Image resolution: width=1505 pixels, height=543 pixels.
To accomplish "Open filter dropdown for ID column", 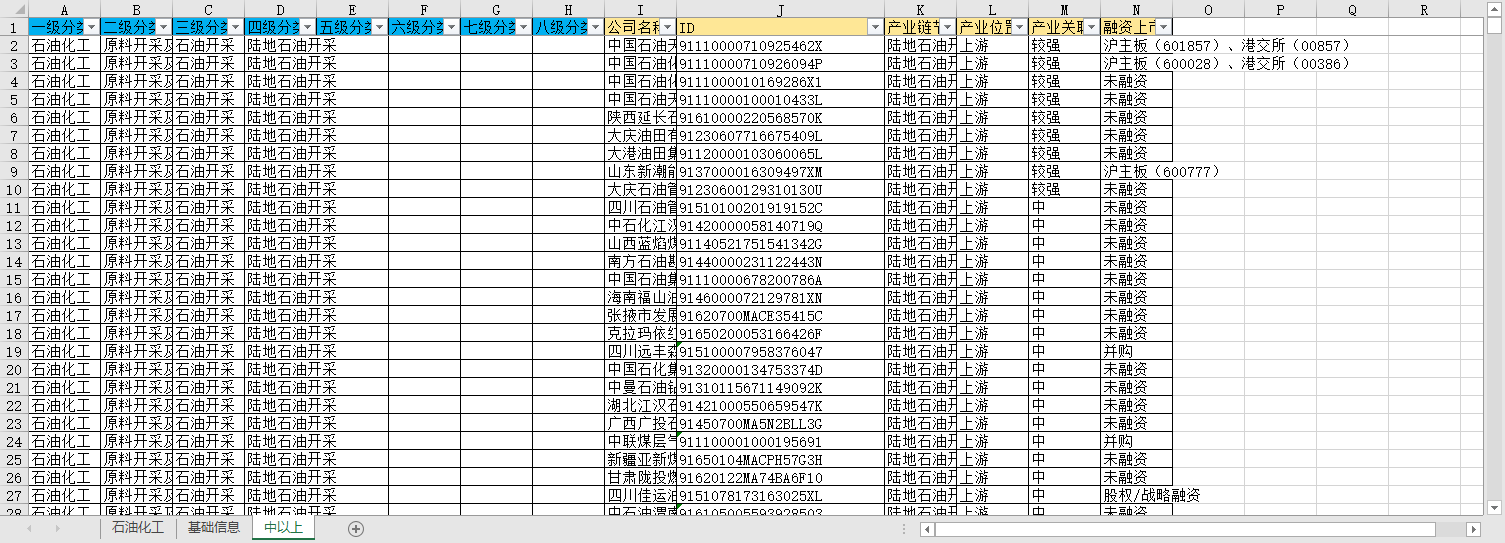I will [876, 27].
